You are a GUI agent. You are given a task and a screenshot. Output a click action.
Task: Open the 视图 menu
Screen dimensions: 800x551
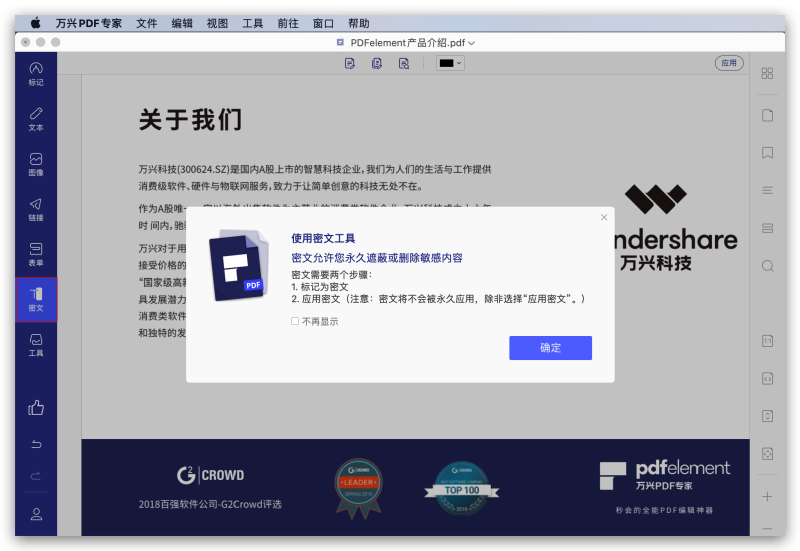(217, 23)
